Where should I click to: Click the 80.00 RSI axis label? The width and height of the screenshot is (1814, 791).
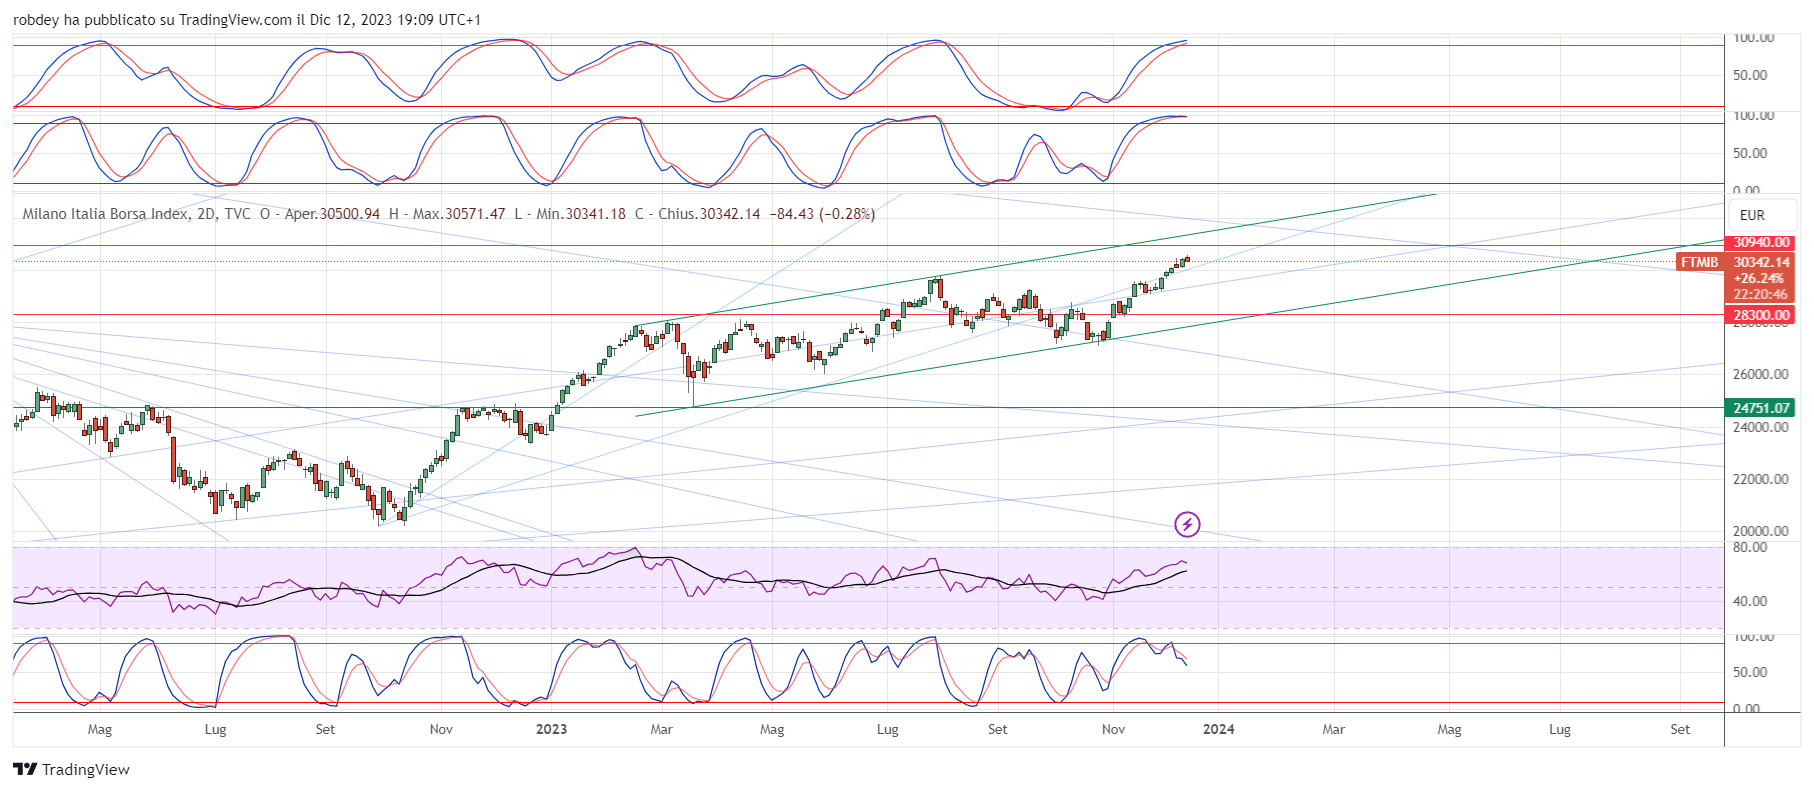tap(1750, 548)
